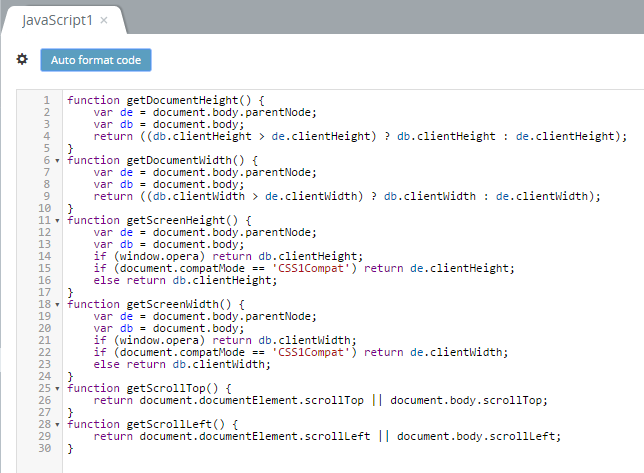This screenshot has width=644, height=473.
Task: Place cursor on 'getScreenHeight' function name
Action: [176, 220]
